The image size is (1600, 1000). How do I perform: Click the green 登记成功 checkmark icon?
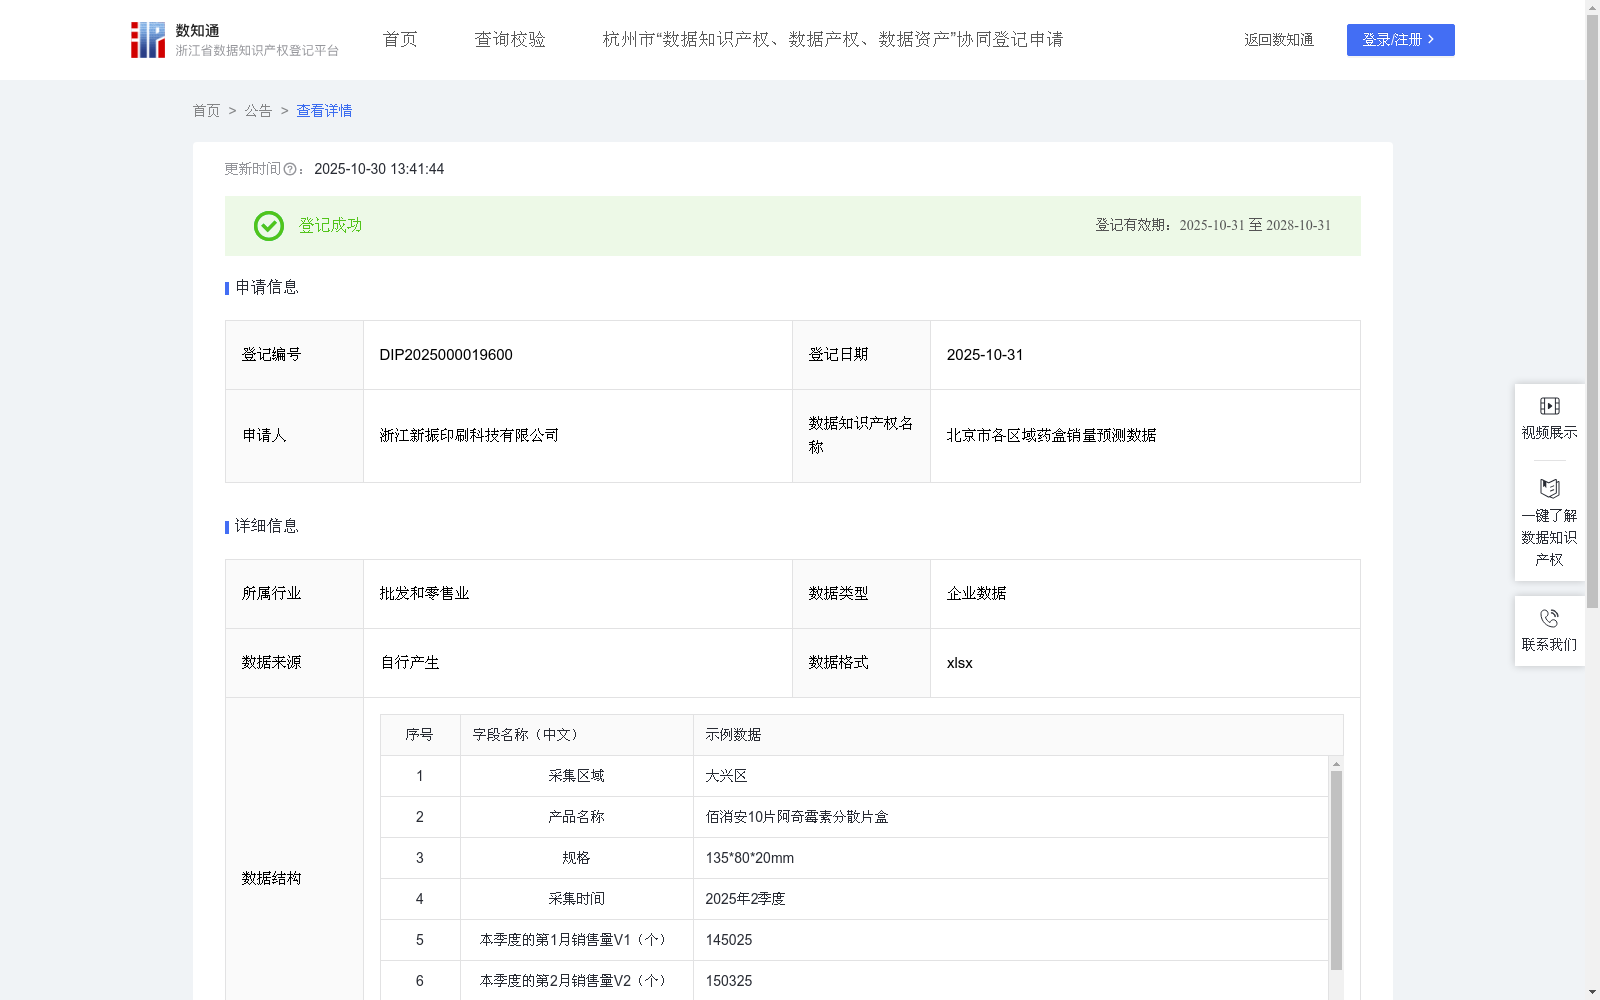269,226
